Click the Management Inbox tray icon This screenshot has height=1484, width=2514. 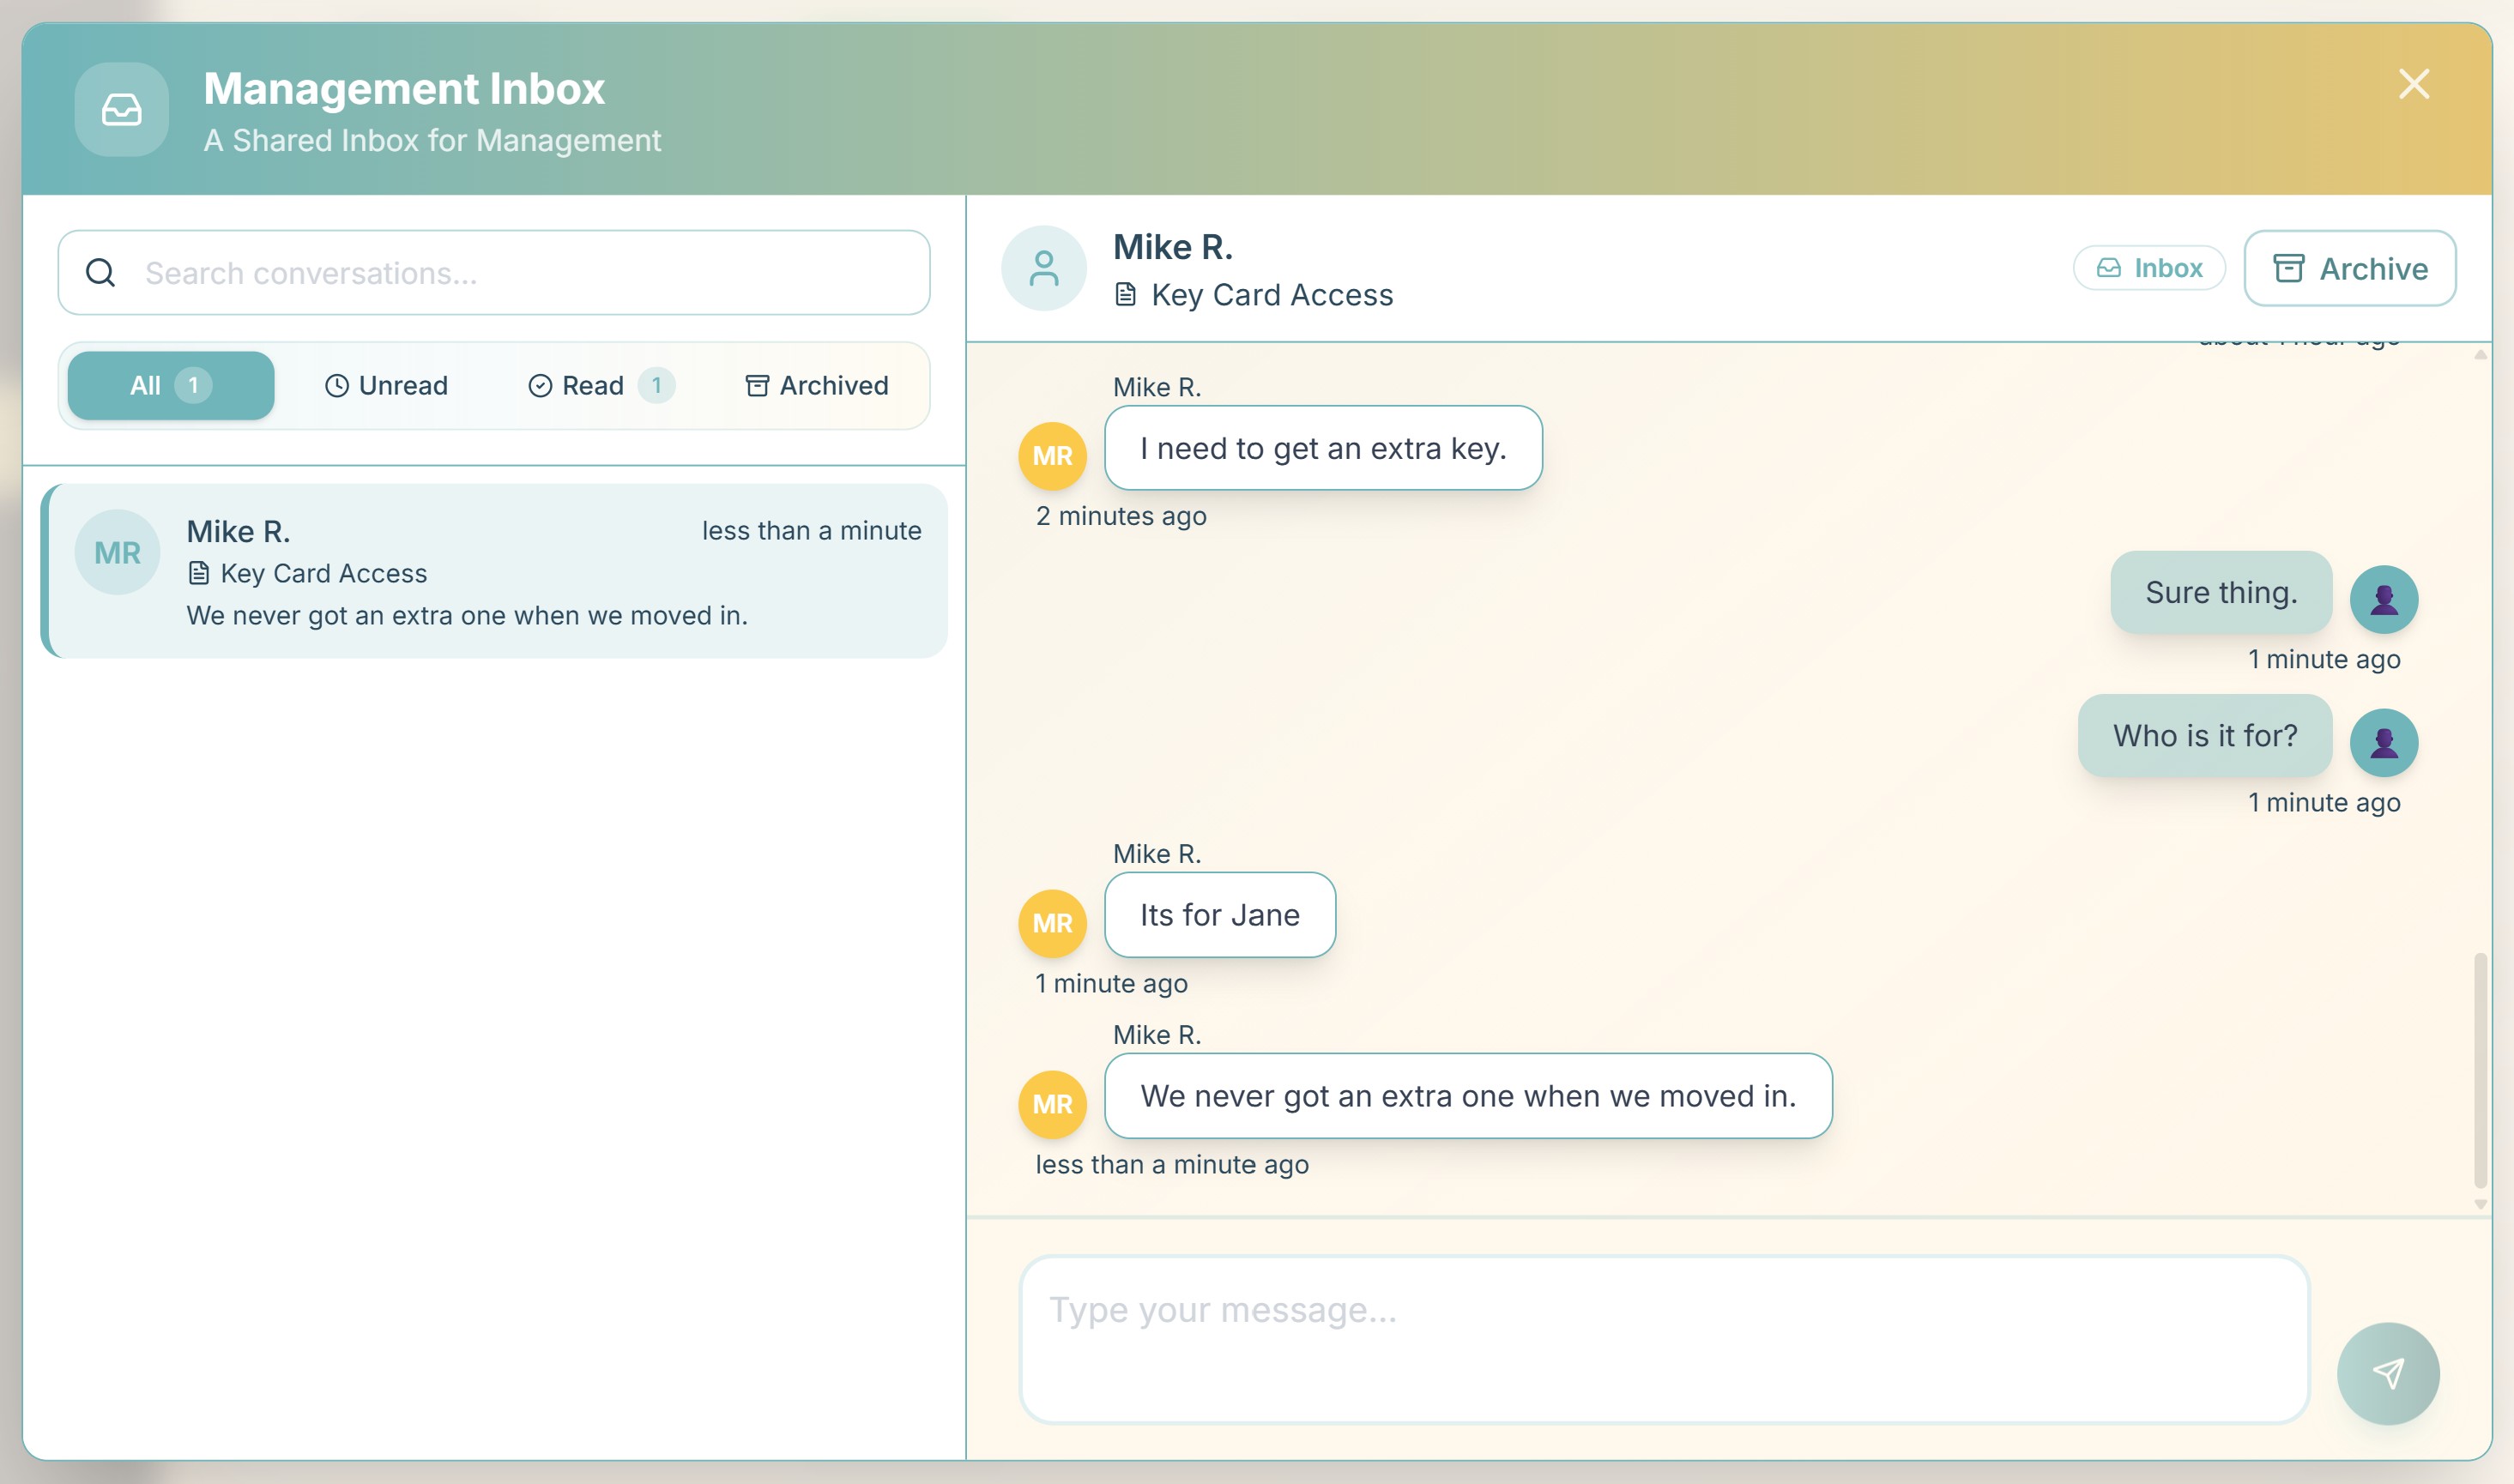[121, 109]
